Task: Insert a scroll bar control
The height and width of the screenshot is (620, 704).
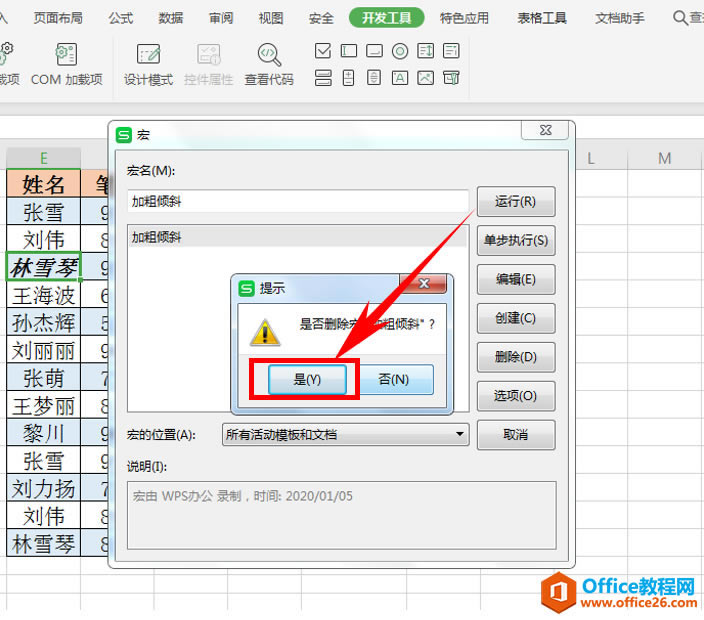Action: pos(374,78)
